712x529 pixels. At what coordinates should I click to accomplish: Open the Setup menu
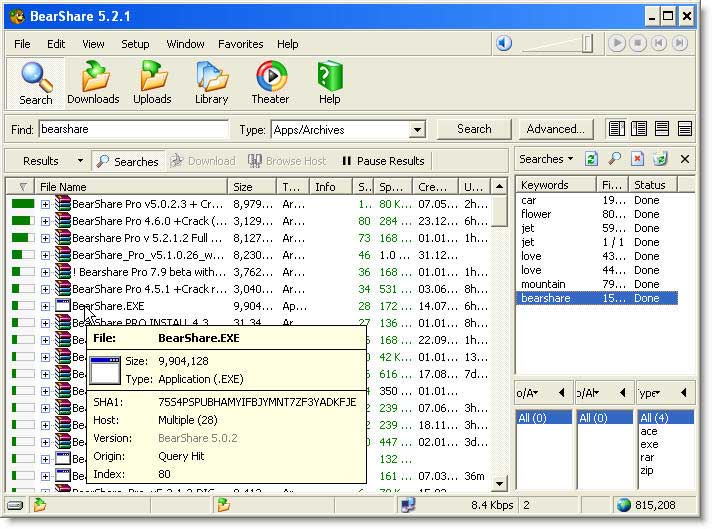135,44
